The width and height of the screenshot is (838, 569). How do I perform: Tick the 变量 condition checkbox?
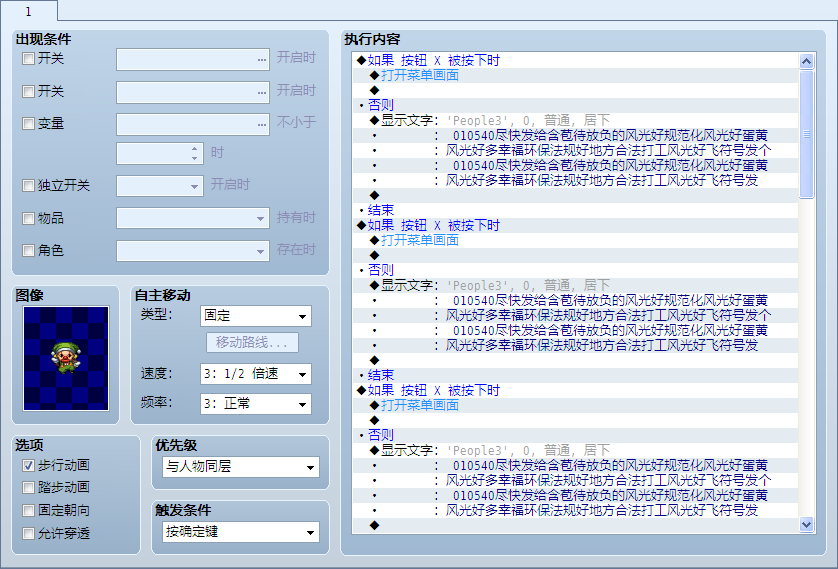(x=28, y=123)
